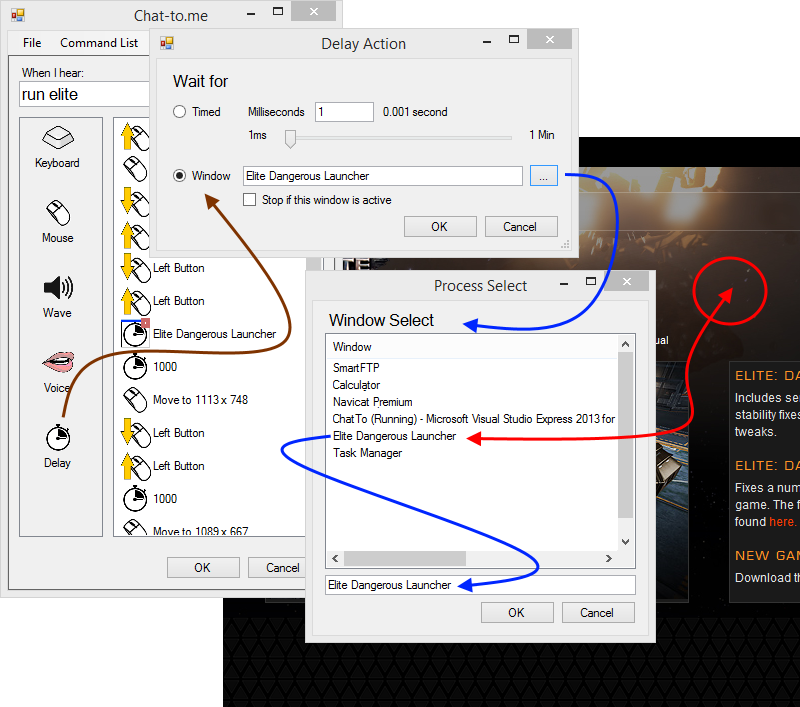Open the Command List menu
This screenshot has width=800, height=707.
click(x=99, y=43)
